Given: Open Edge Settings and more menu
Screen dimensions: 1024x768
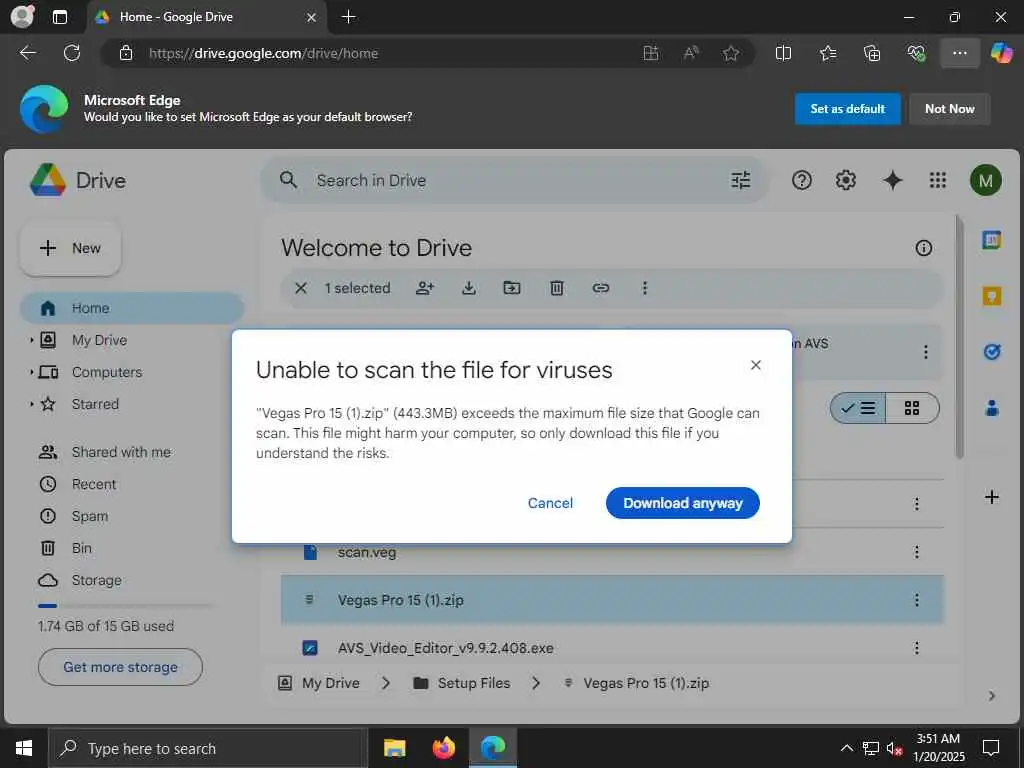Looking at the screenshot, I should pyautogui.click(x=959, y=53).
